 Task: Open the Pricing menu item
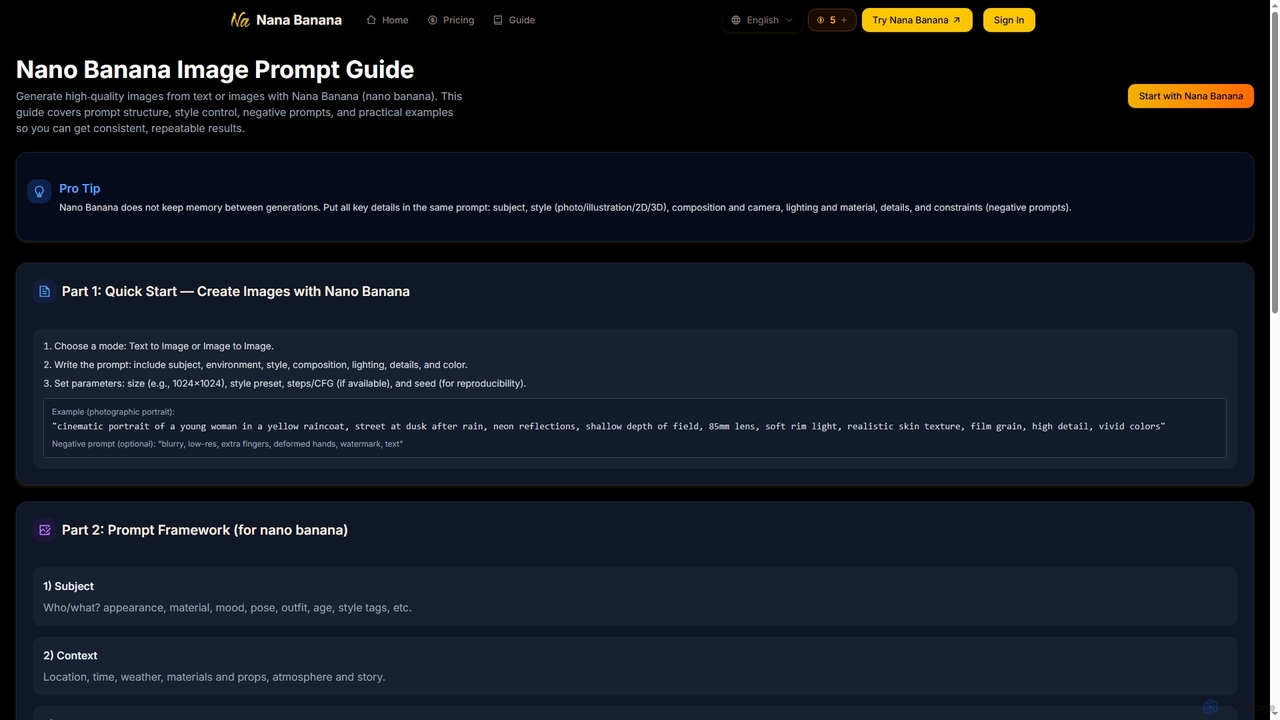click(451, 20)
